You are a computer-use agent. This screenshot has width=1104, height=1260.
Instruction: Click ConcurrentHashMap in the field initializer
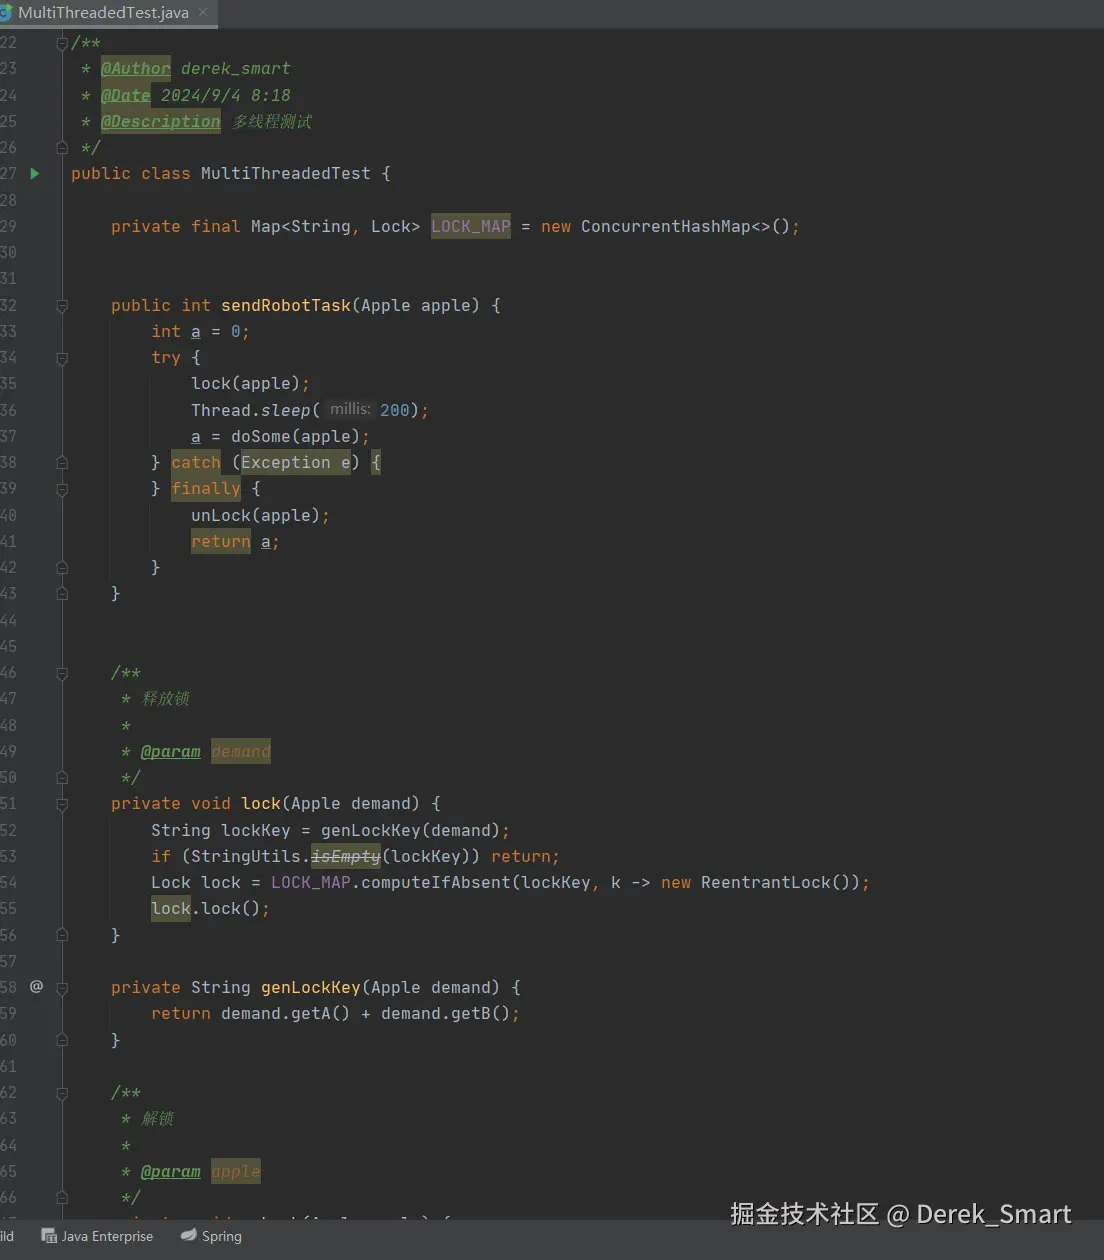tap(665, 226)
